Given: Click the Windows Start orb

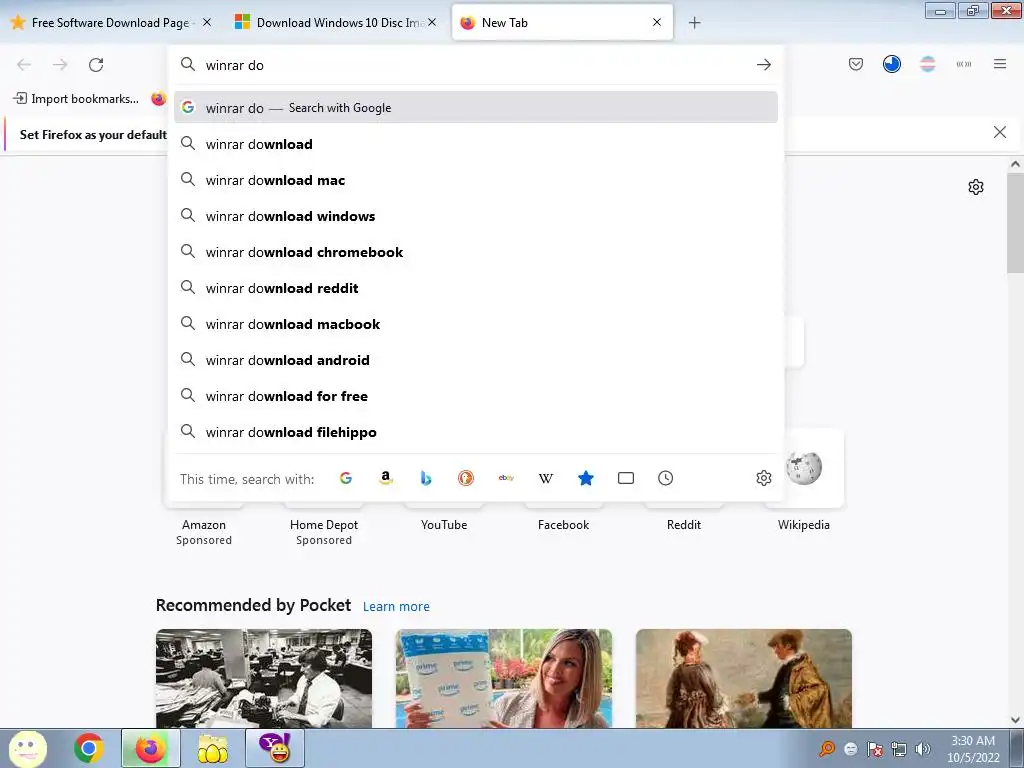Looking at the screenshot, I should 27,748.
